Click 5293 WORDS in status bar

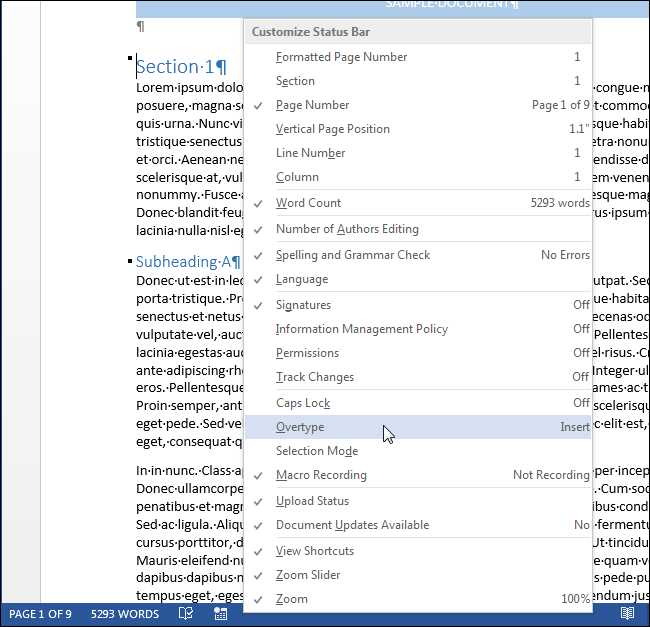(x=125, y=614)
